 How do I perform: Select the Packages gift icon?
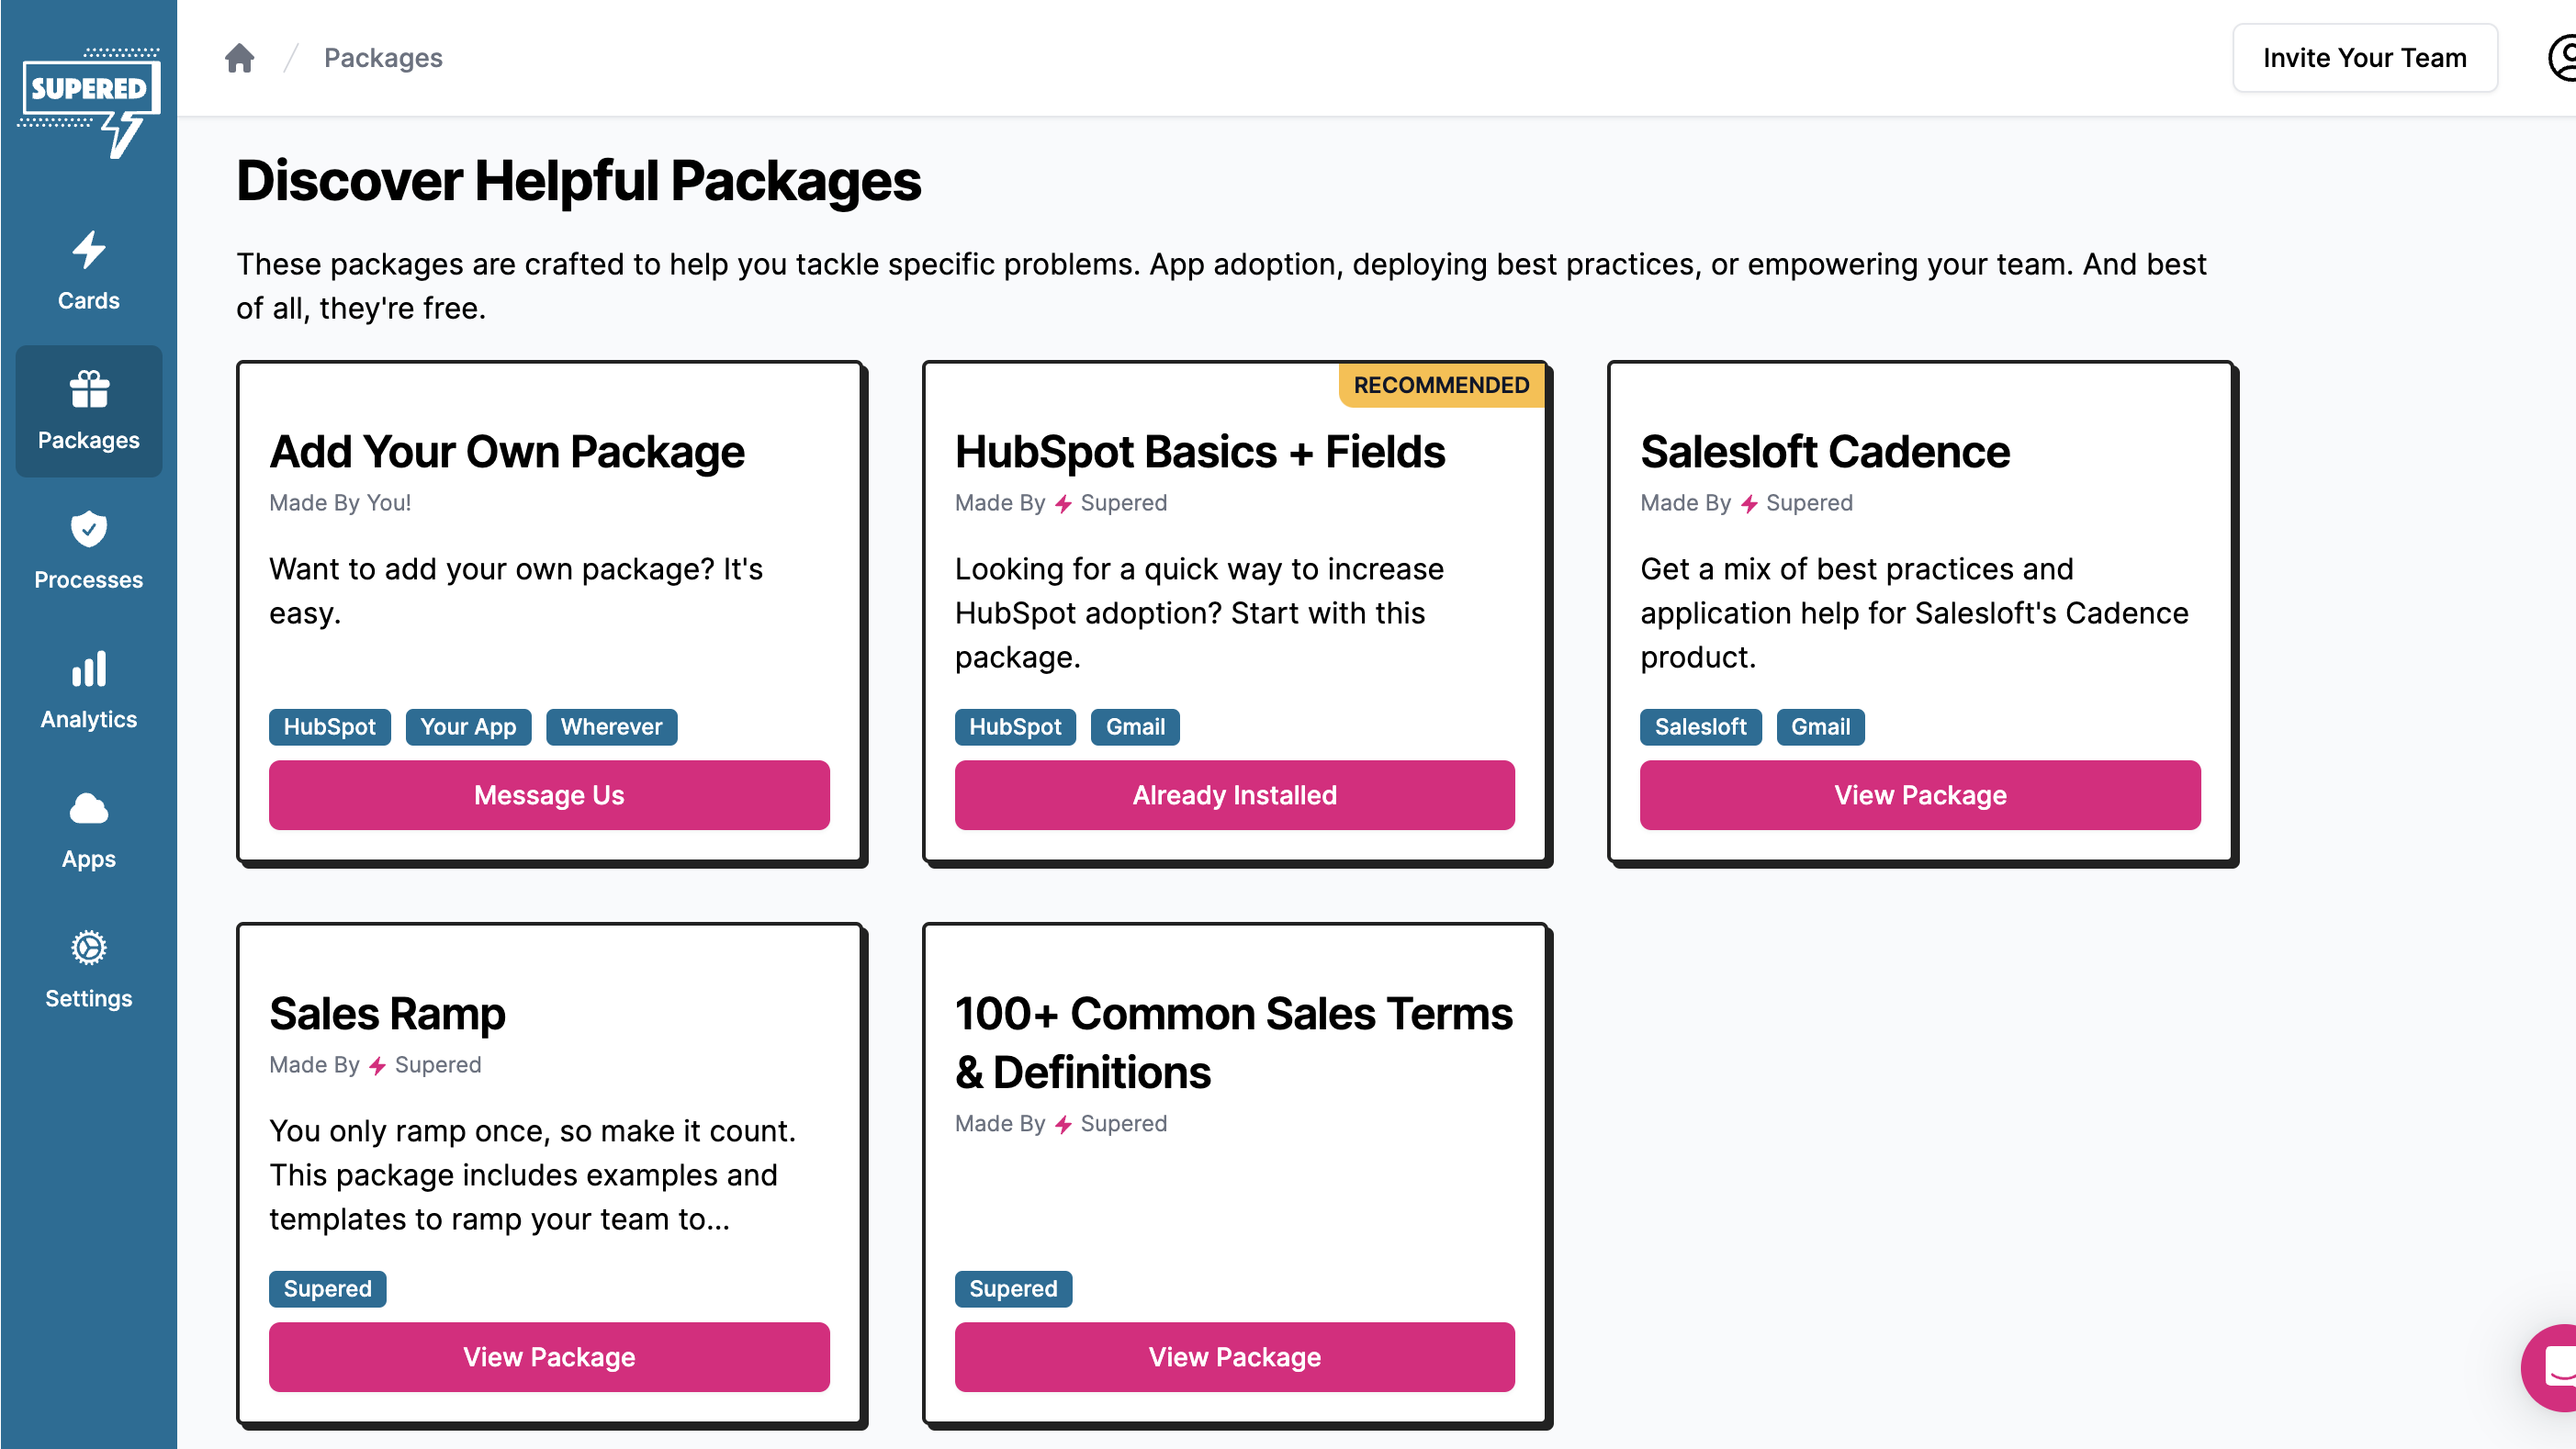click(x=88, y=389)
